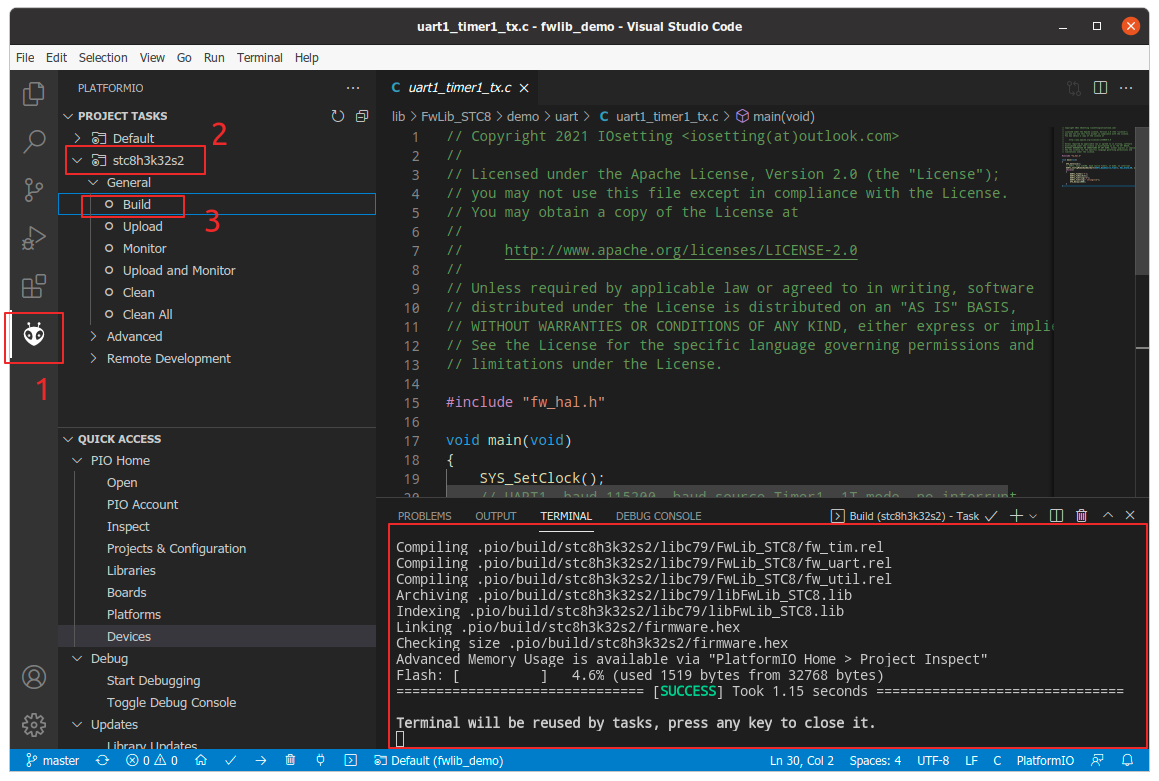Start a PlatformIO Upload via status bar arrow
The image size is (1159, 781).
pyautogui.click(x=260, y=760)
